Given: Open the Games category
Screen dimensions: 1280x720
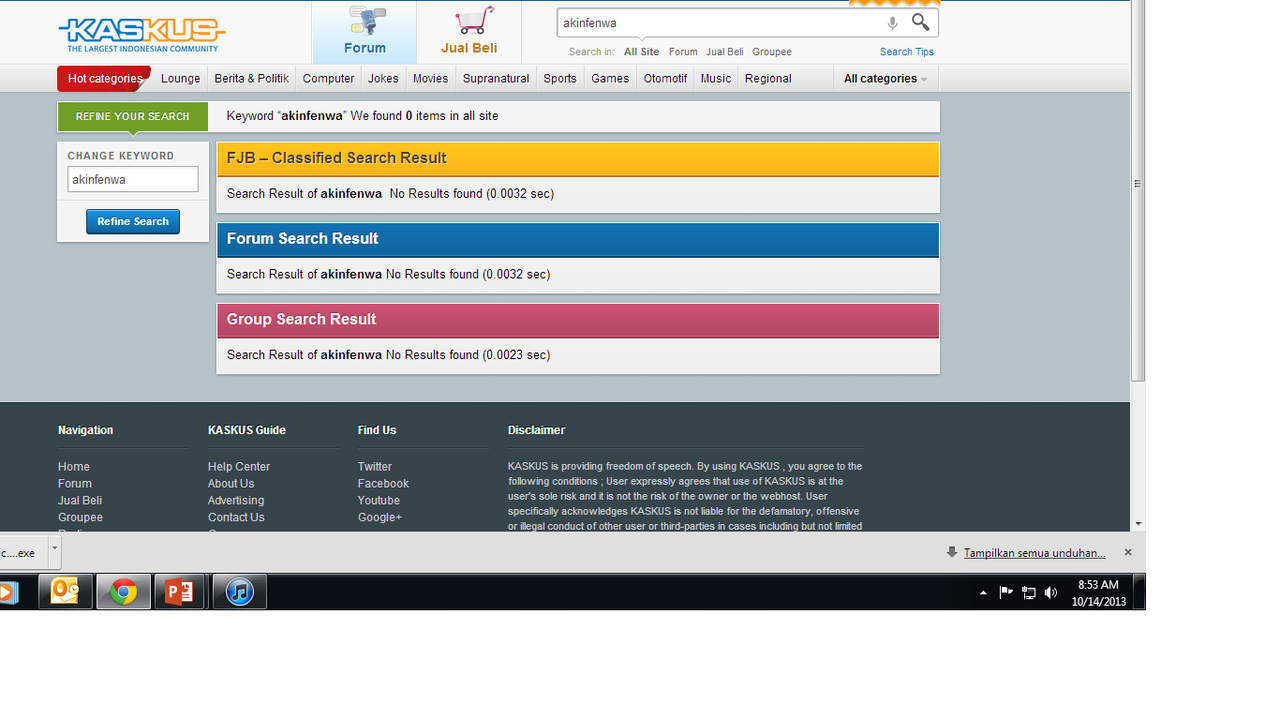Looking at the screenshot, I should point(610,79).
